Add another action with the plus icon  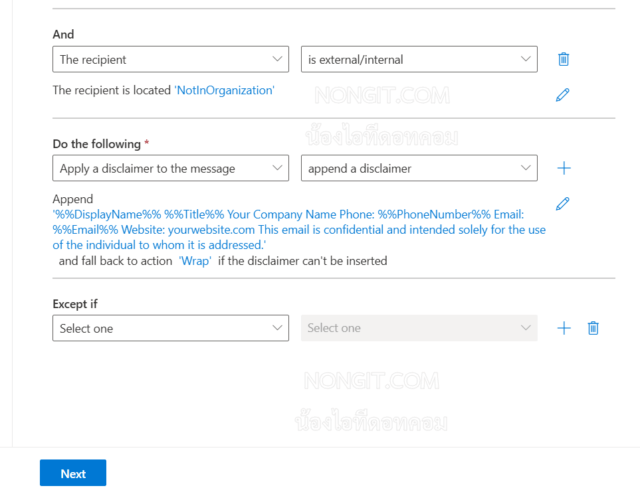pos(564,168)
